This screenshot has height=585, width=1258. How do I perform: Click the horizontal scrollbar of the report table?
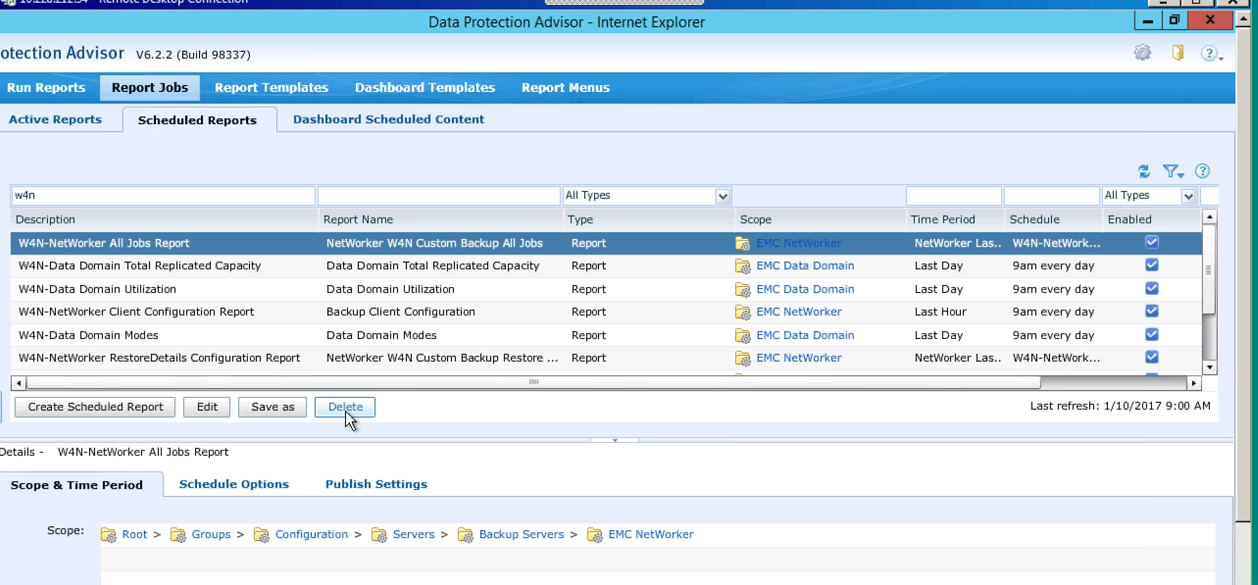pos(533,382)
